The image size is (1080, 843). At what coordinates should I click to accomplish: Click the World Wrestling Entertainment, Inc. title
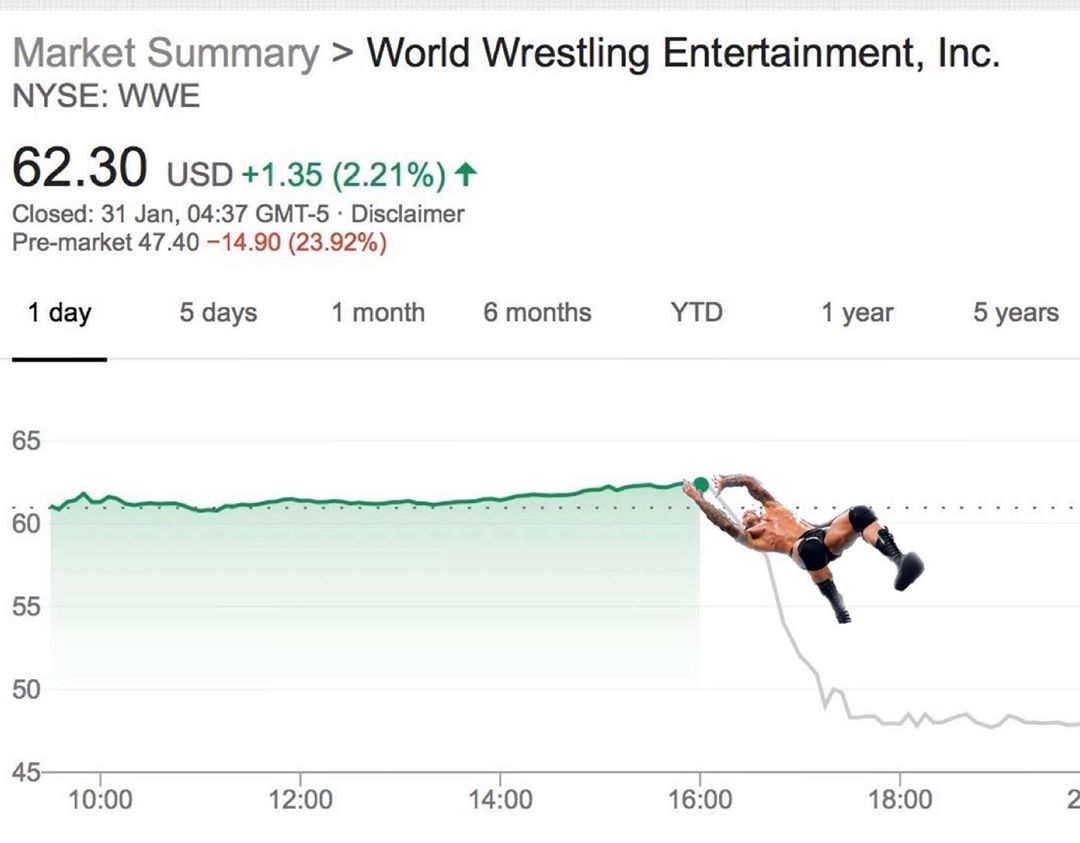(683, 53)
